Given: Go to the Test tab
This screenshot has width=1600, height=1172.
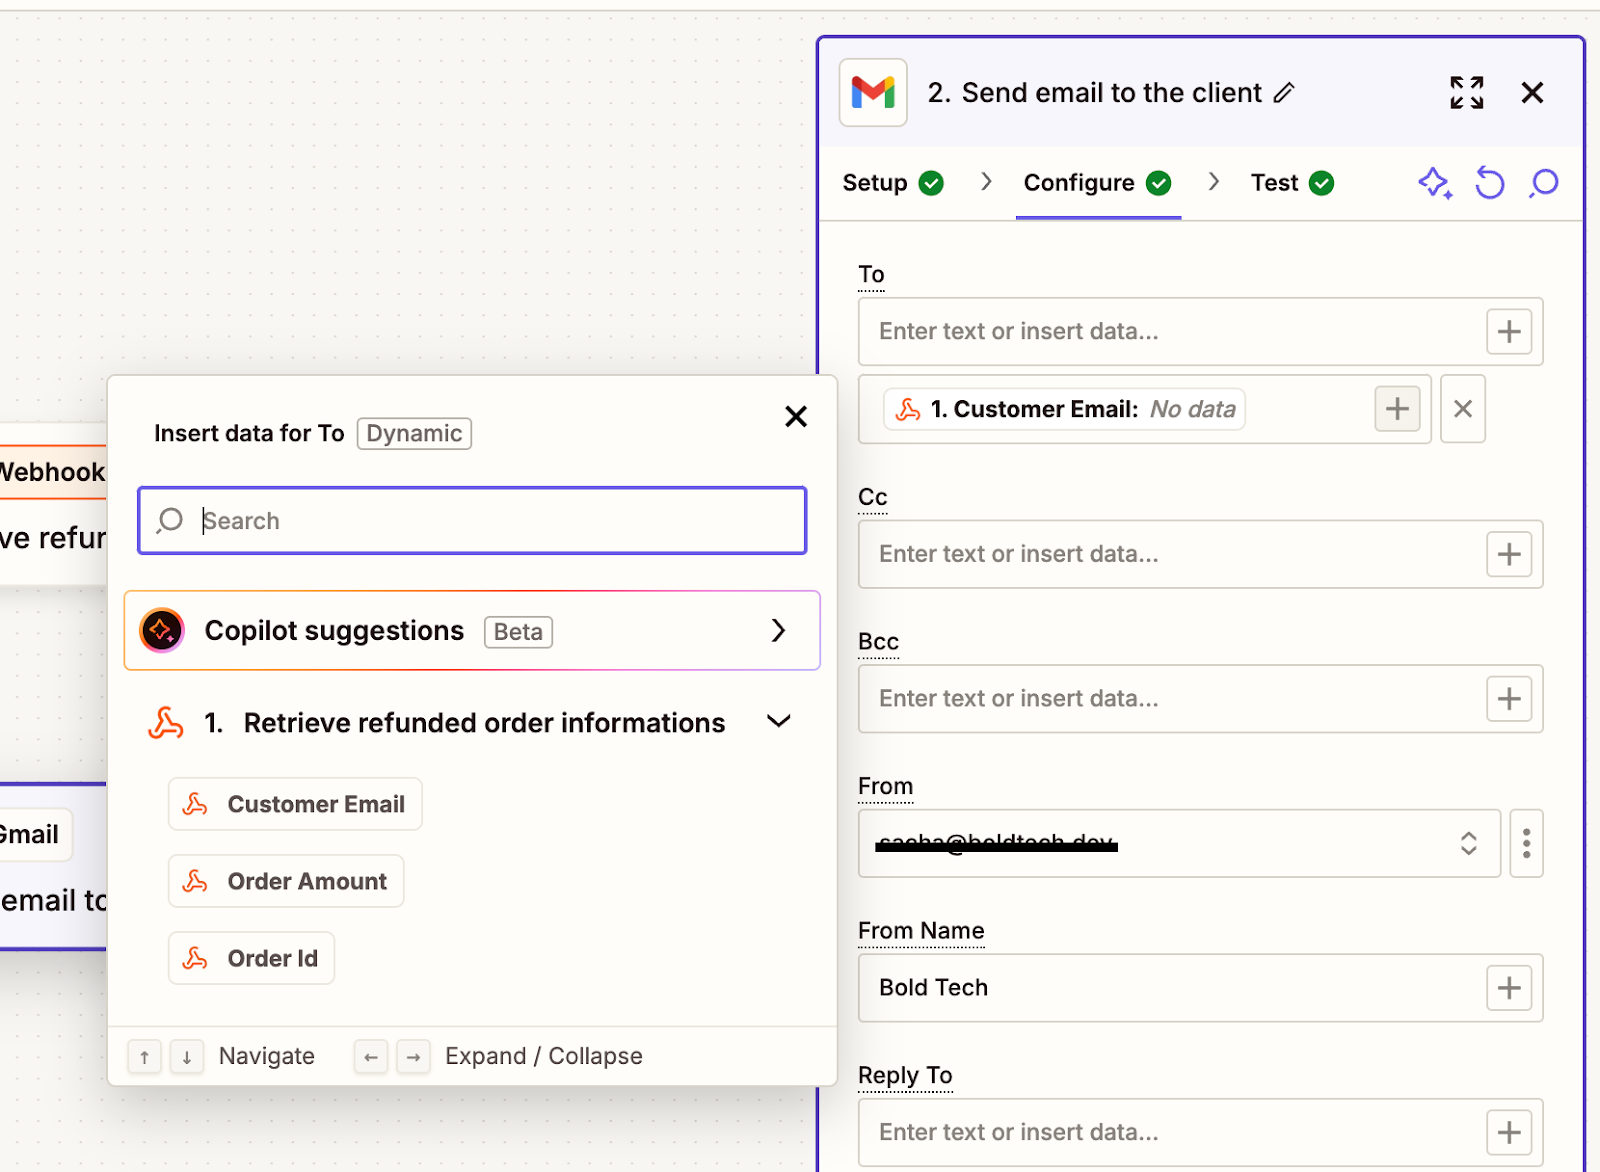Looking at the screenshot, I should tap(1292, 183).
